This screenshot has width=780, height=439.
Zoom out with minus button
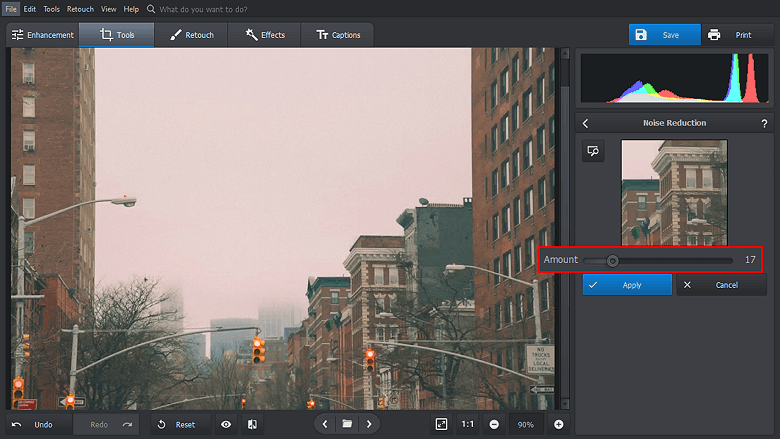(x=494, y=424)
